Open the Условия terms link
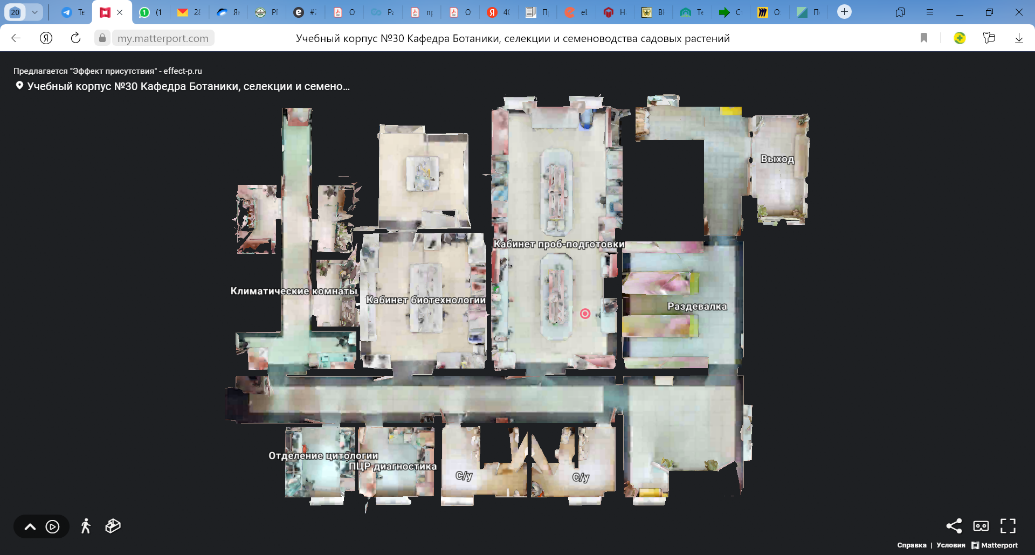The height and width of the screenshot is (555, 1035). [950, 546]
